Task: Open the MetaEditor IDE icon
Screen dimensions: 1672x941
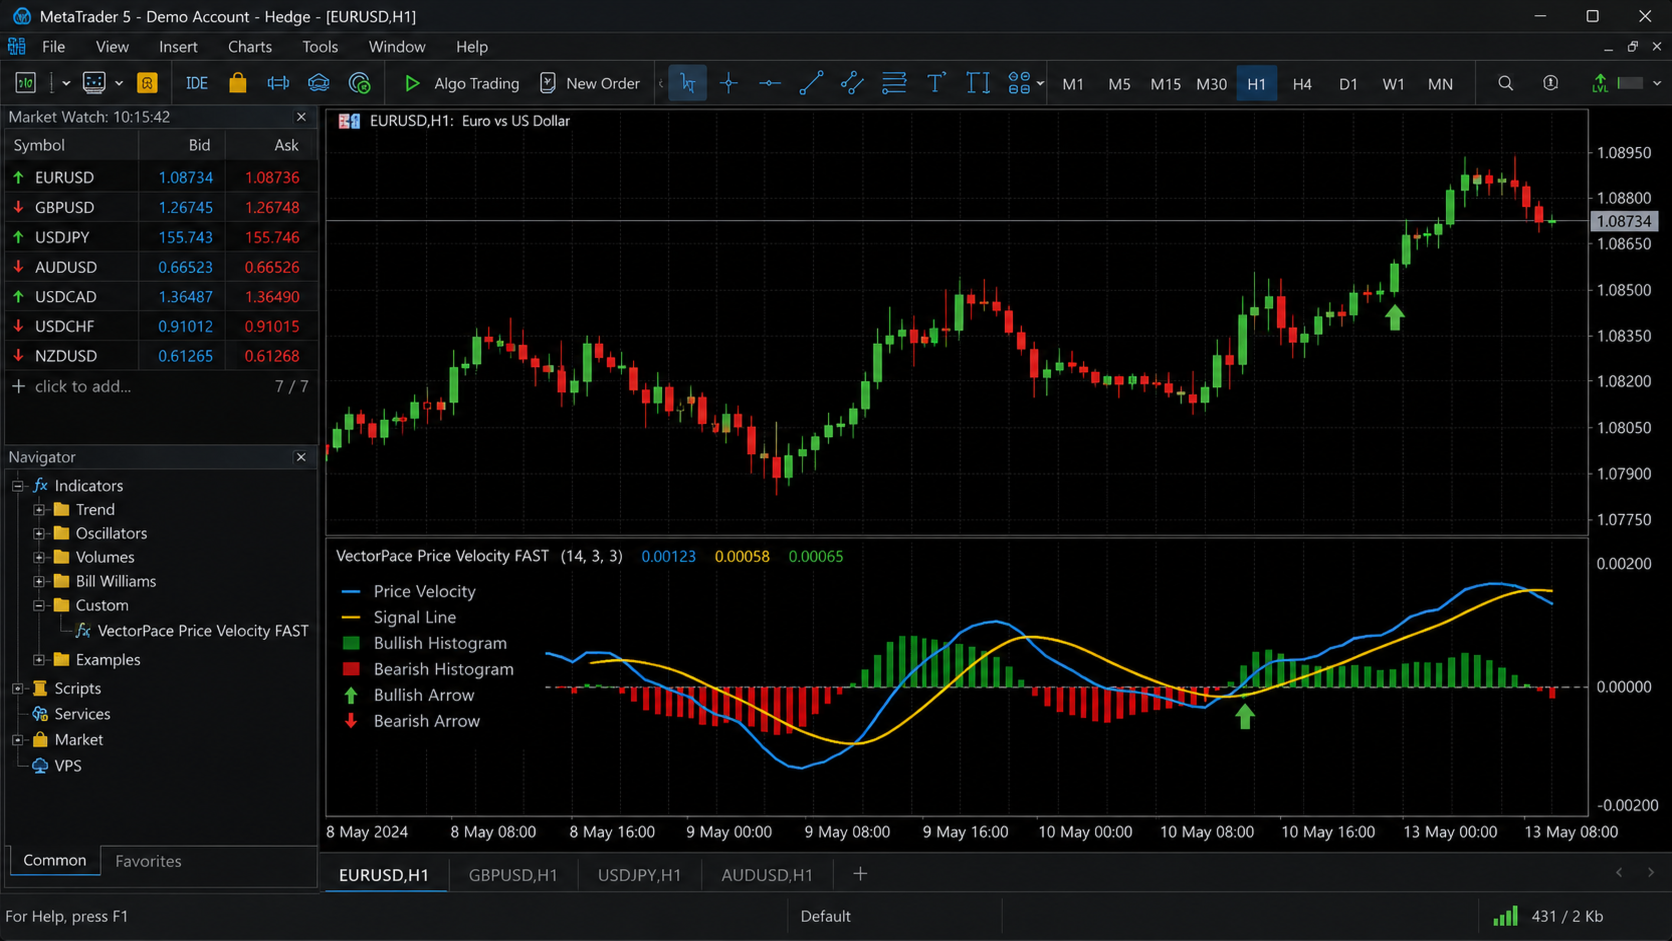Action: pos(197,84)
